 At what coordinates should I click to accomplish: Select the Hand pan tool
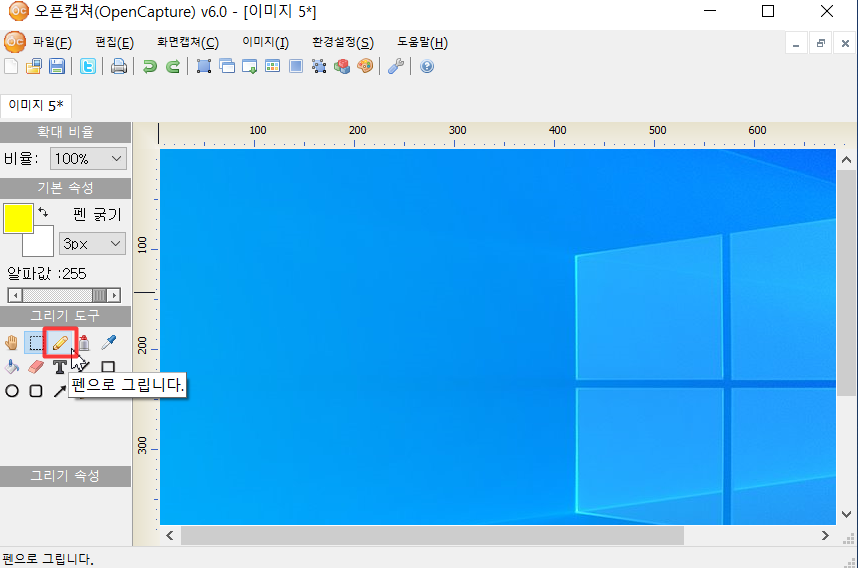tap(11, 343)
